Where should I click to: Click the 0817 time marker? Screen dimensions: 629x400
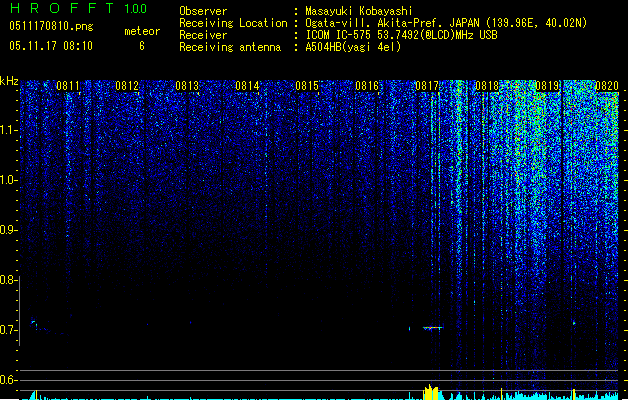(x=427, y=85)
